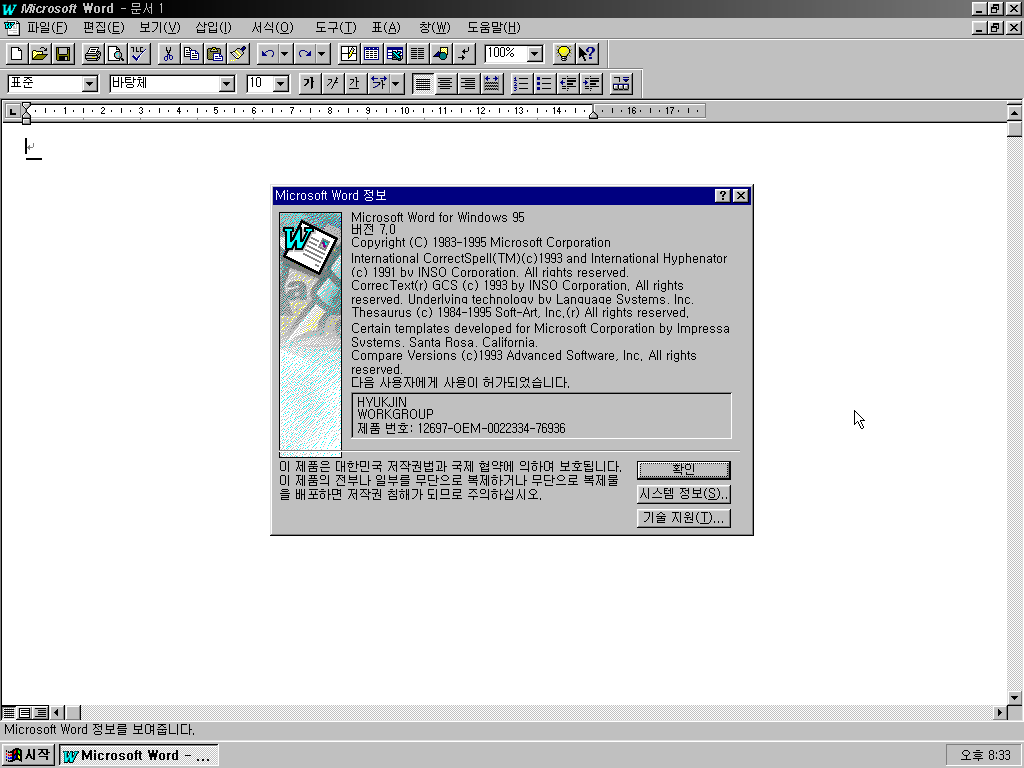Open the 삽입(I) menu
1024x768 pixels.
[214, 27]
